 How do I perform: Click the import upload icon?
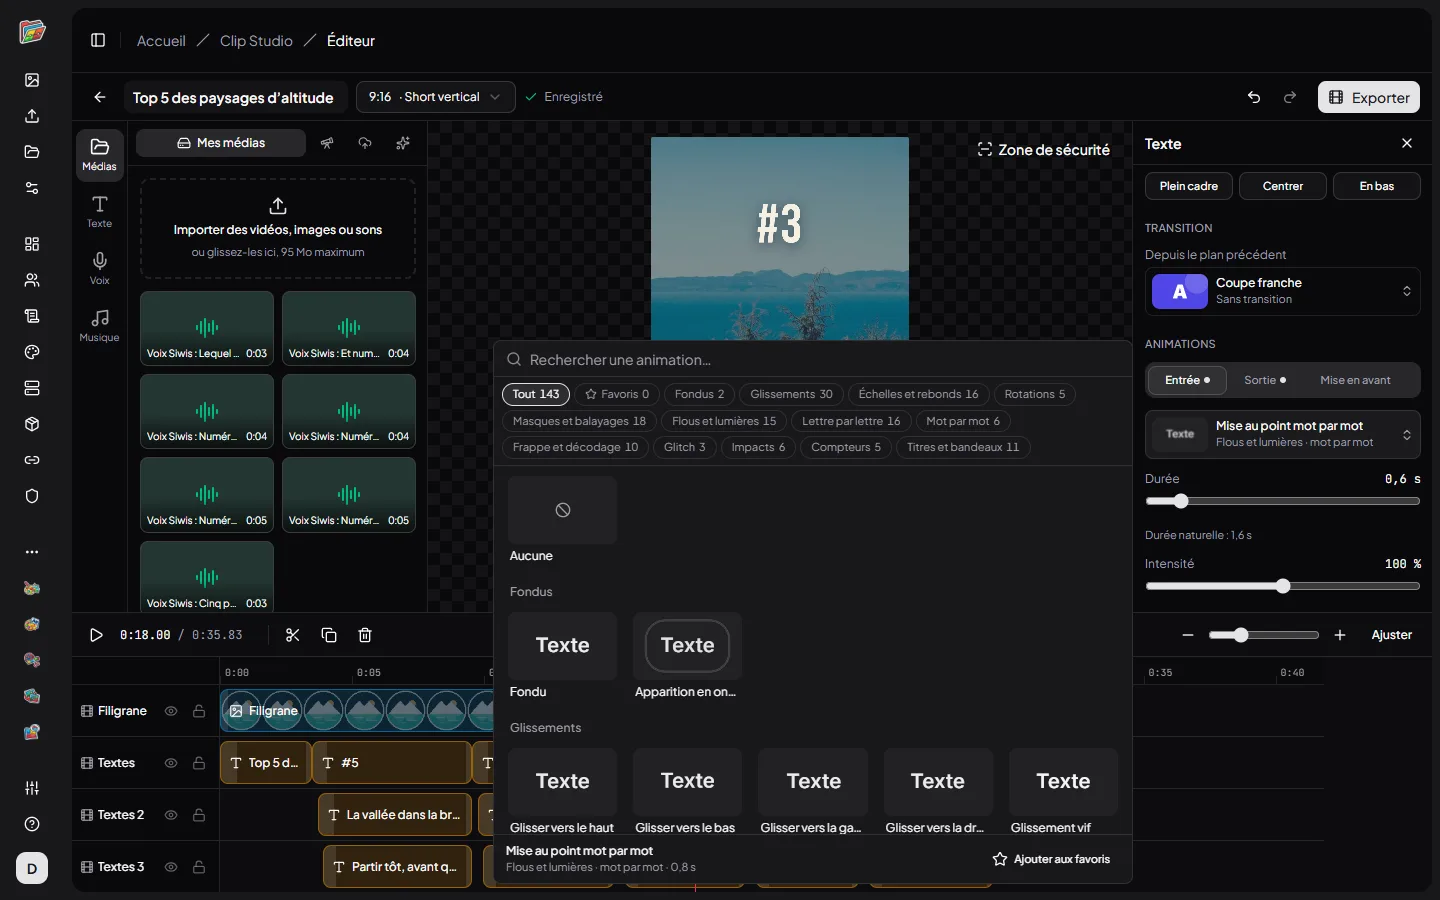pyautogui.click(x=278, y=206)
